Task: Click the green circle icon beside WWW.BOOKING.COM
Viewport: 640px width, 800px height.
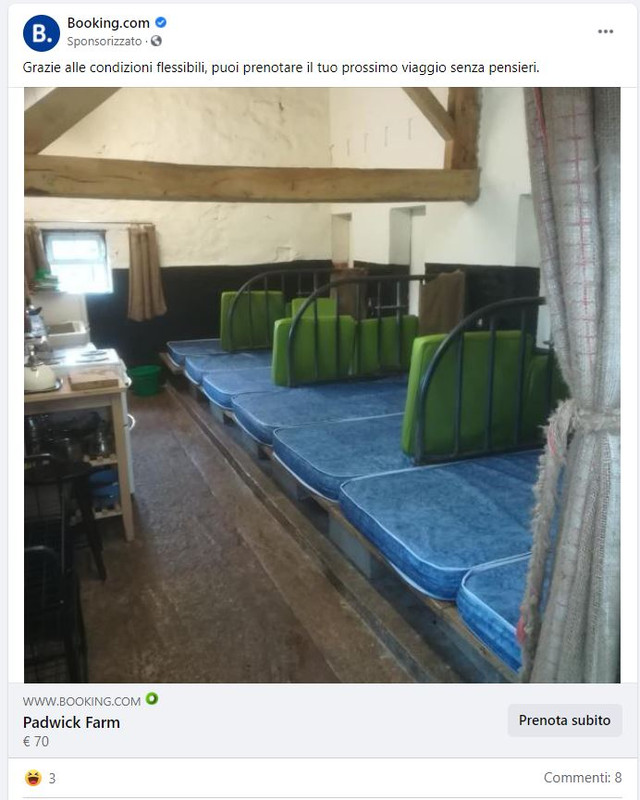Action: (x=152, y=698)
